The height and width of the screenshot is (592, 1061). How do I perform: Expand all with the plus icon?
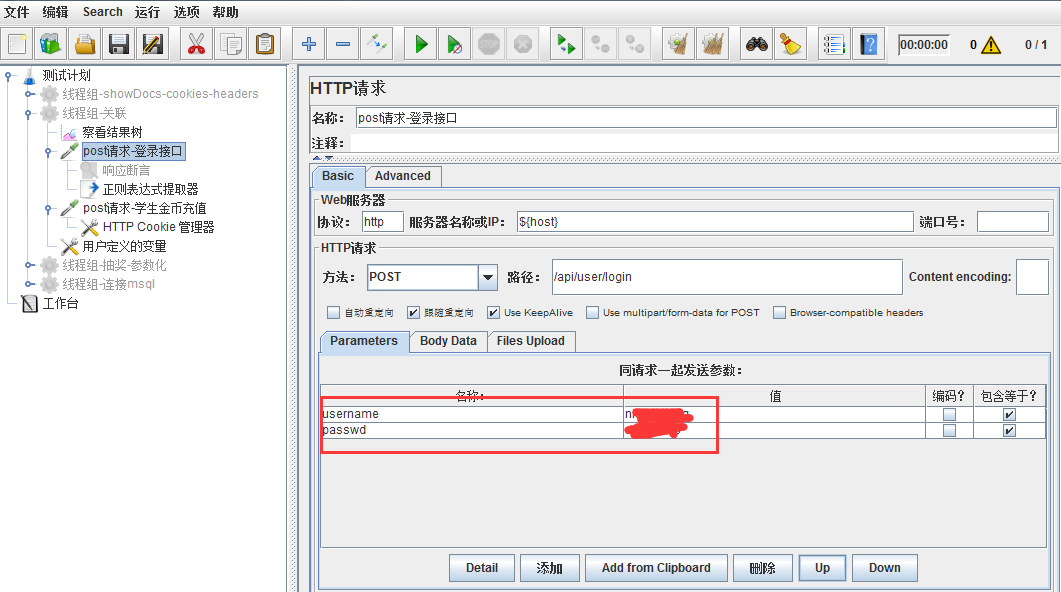click(x=309, y=45)
